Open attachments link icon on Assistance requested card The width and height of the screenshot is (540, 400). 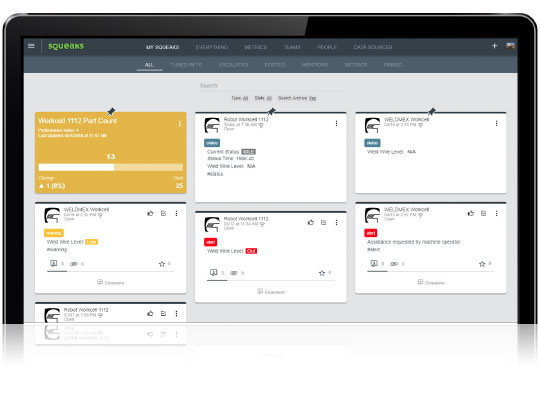(x=394, y=264)
